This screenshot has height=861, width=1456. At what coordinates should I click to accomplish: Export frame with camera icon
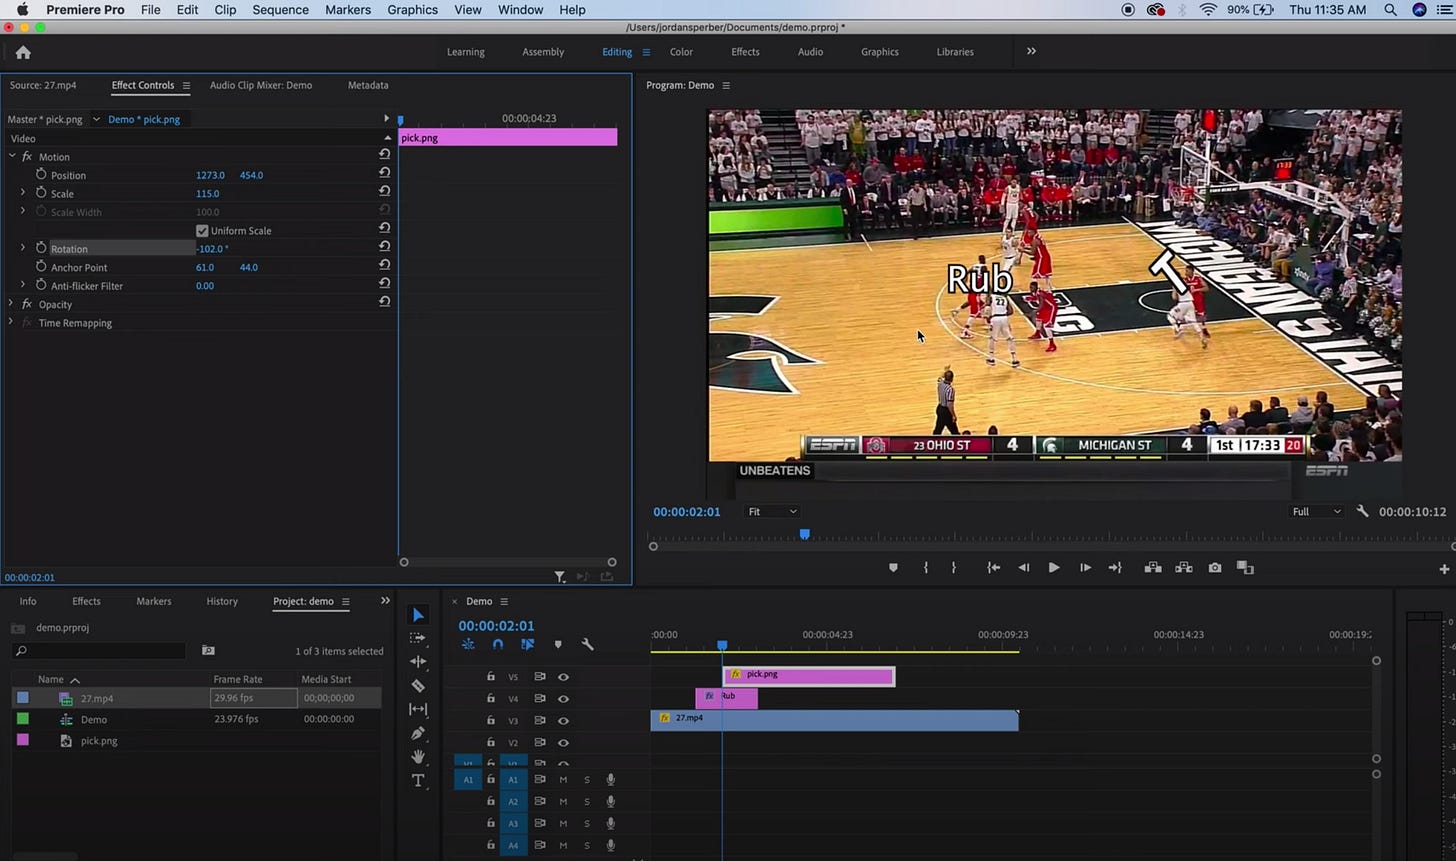[1215, 567]
